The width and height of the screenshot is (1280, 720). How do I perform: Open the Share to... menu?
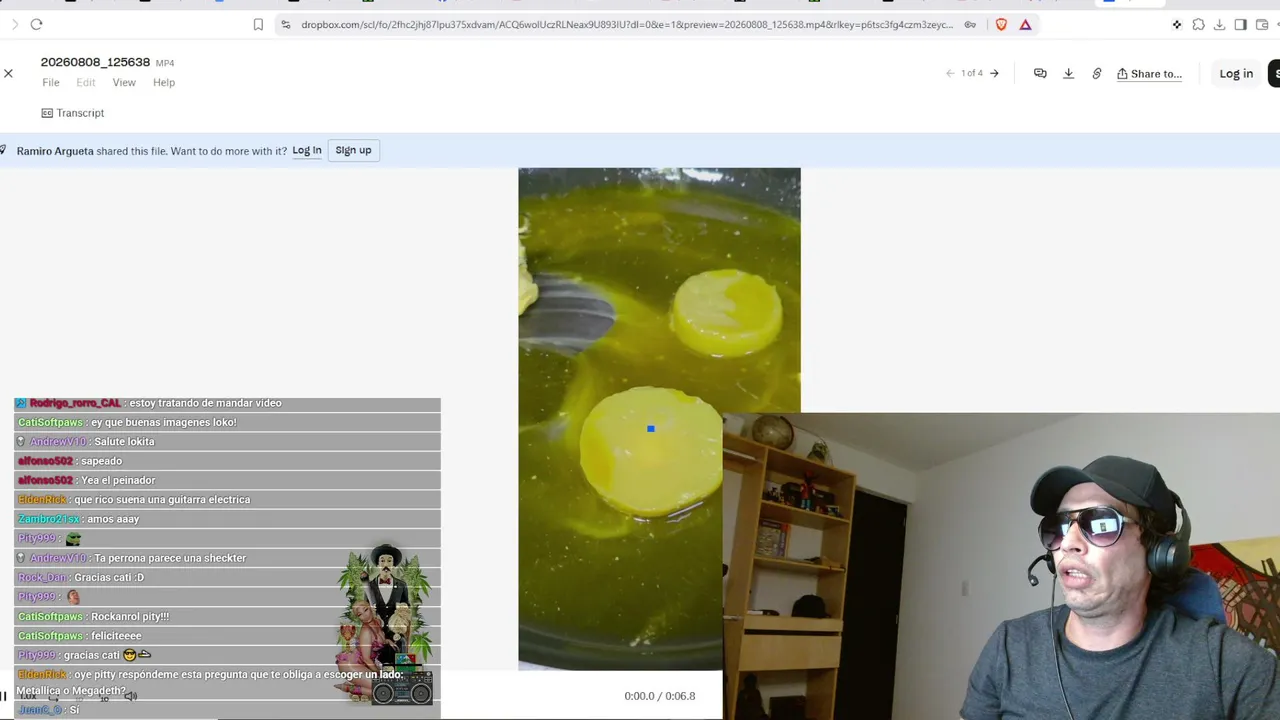[1149, 73]
